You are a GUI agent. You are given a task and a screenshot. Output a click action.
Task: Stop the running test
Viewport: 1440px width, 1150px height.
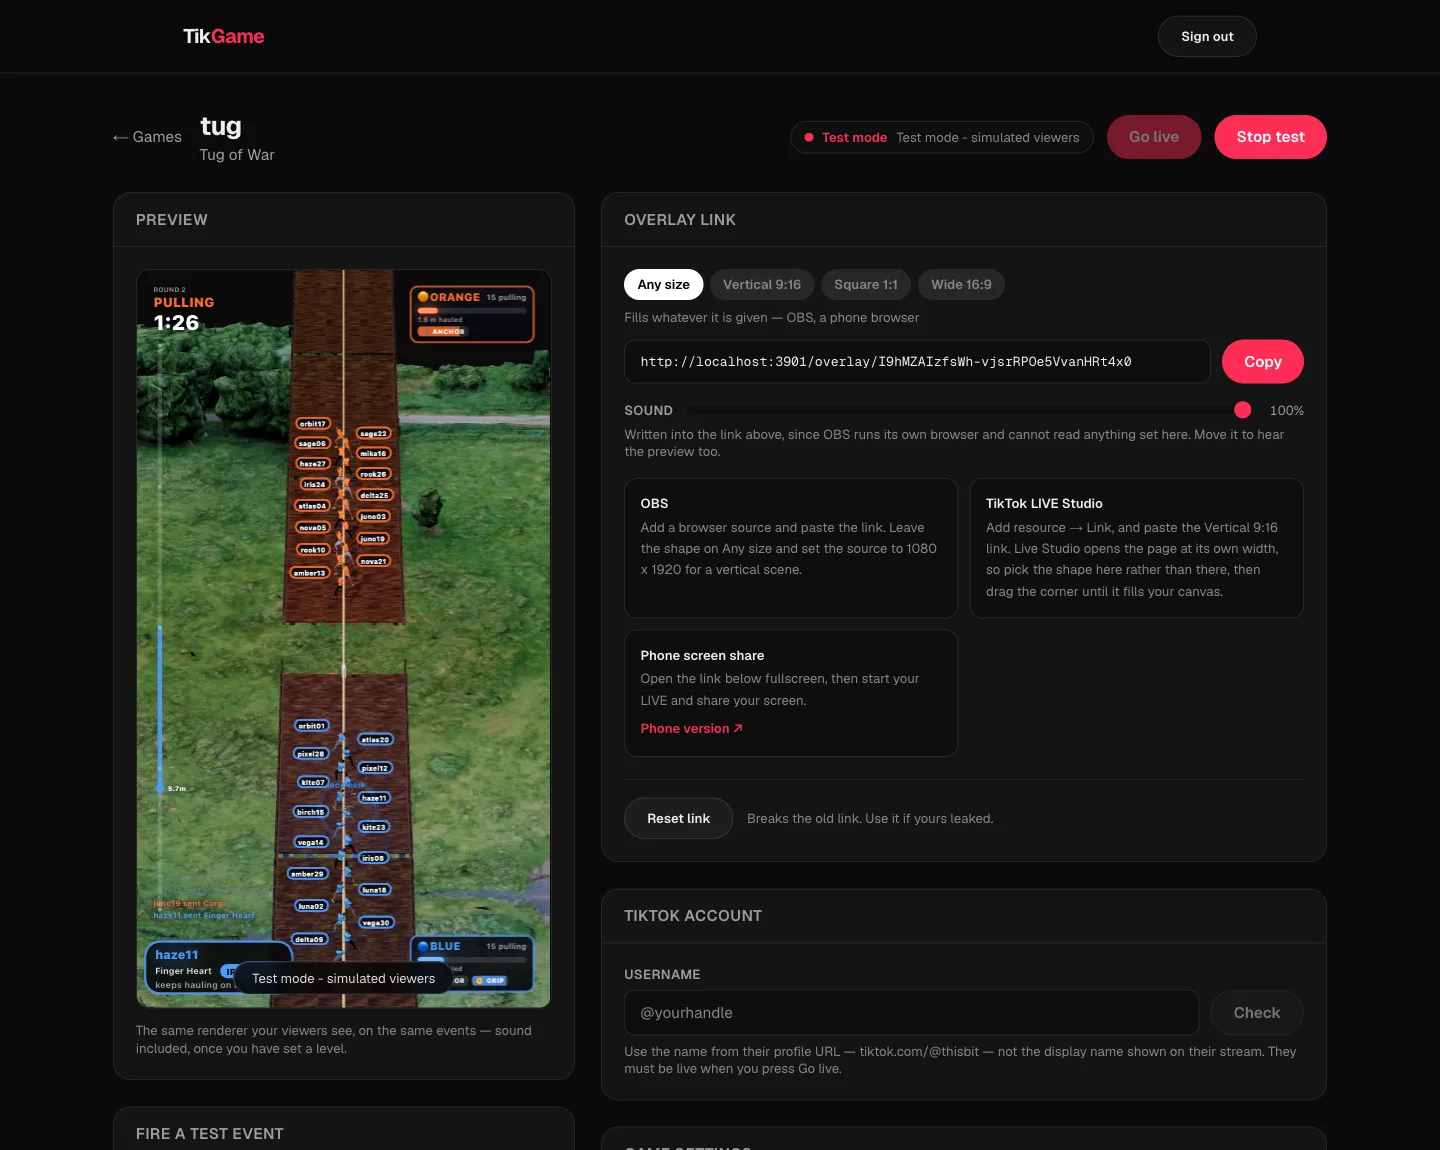[1270, 137]
